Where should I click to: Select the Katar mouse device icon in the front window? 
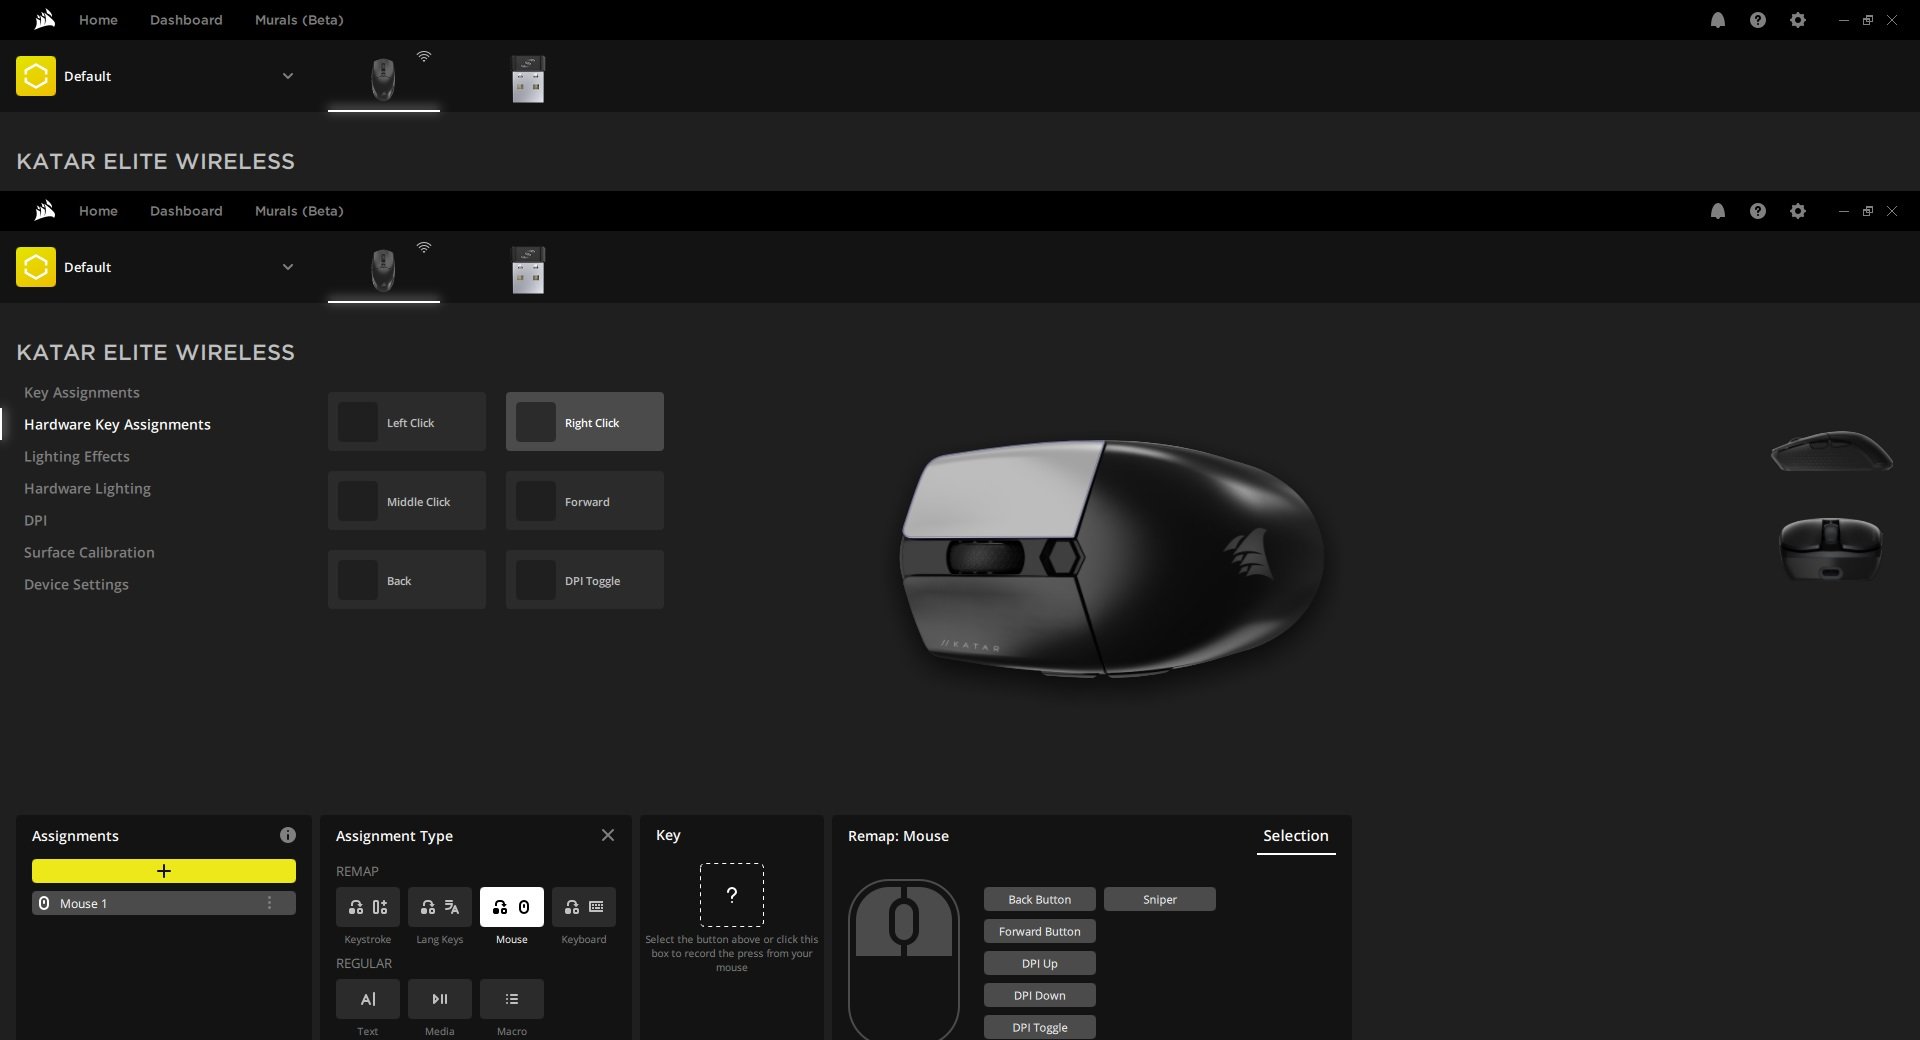pos(383,270)
